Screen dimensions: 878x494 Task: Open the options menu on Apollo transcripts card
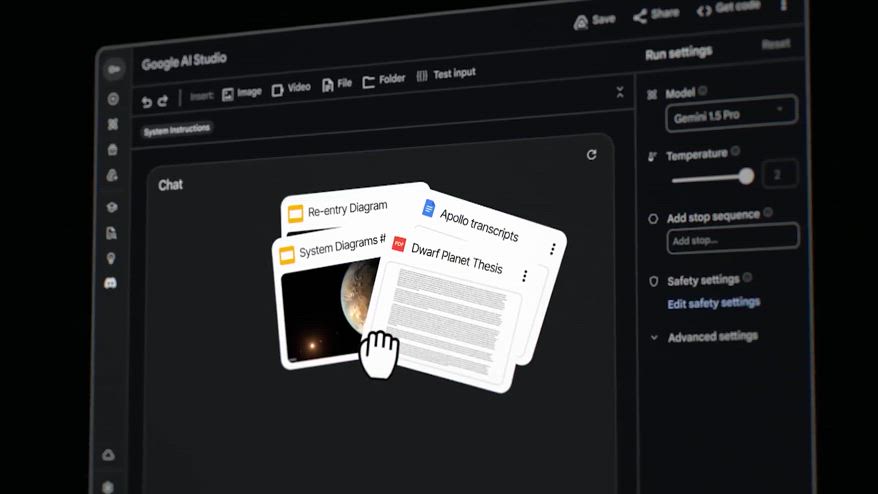click(553, 249)
